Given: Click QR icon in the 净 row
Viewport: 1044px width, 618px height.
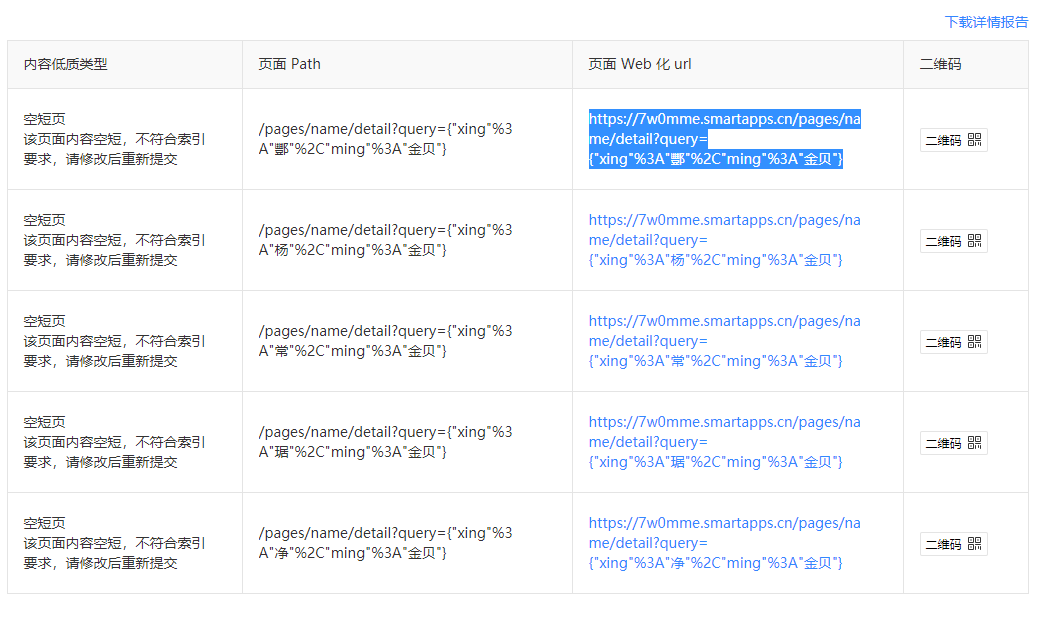Looking at the screenshot, I should [974, 544].
